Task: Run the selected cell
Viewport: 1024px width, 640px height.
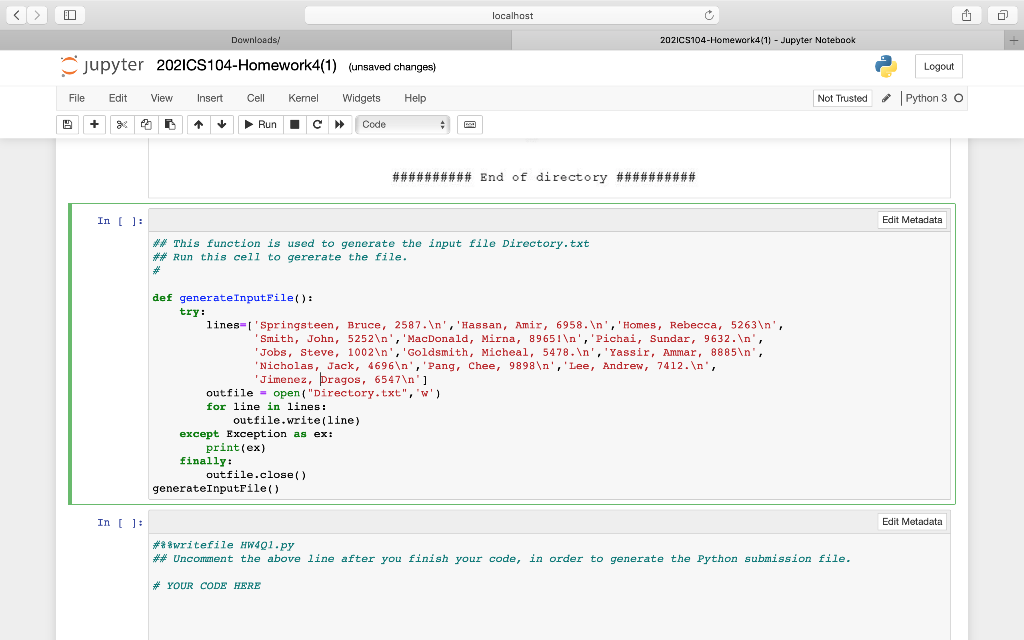Action: pos(261,124)
